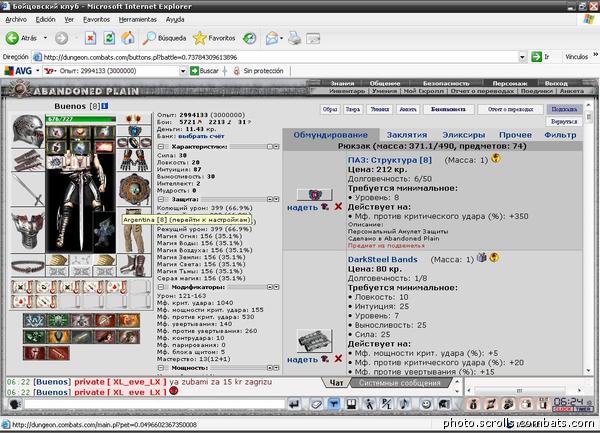600x433 pixels.
Task: Click the equipped gloves slot
Action: 134,160
